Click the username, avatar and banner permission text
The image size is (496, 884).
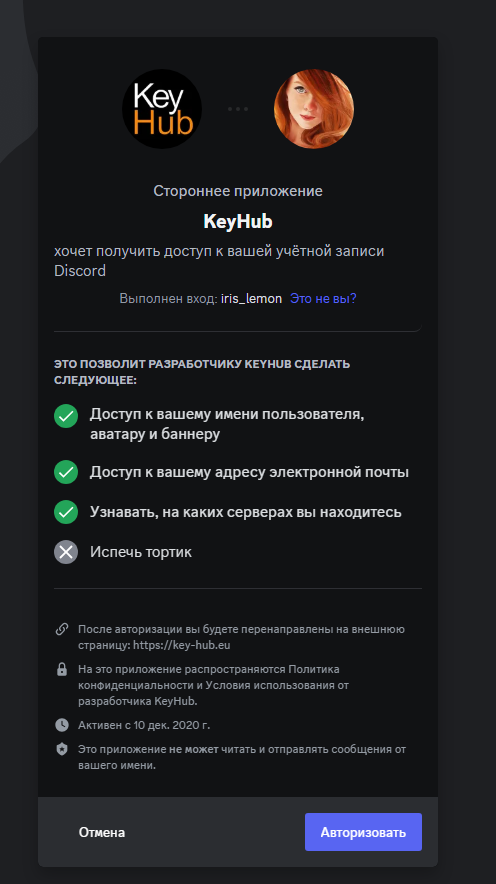click(x=227, y=424)
